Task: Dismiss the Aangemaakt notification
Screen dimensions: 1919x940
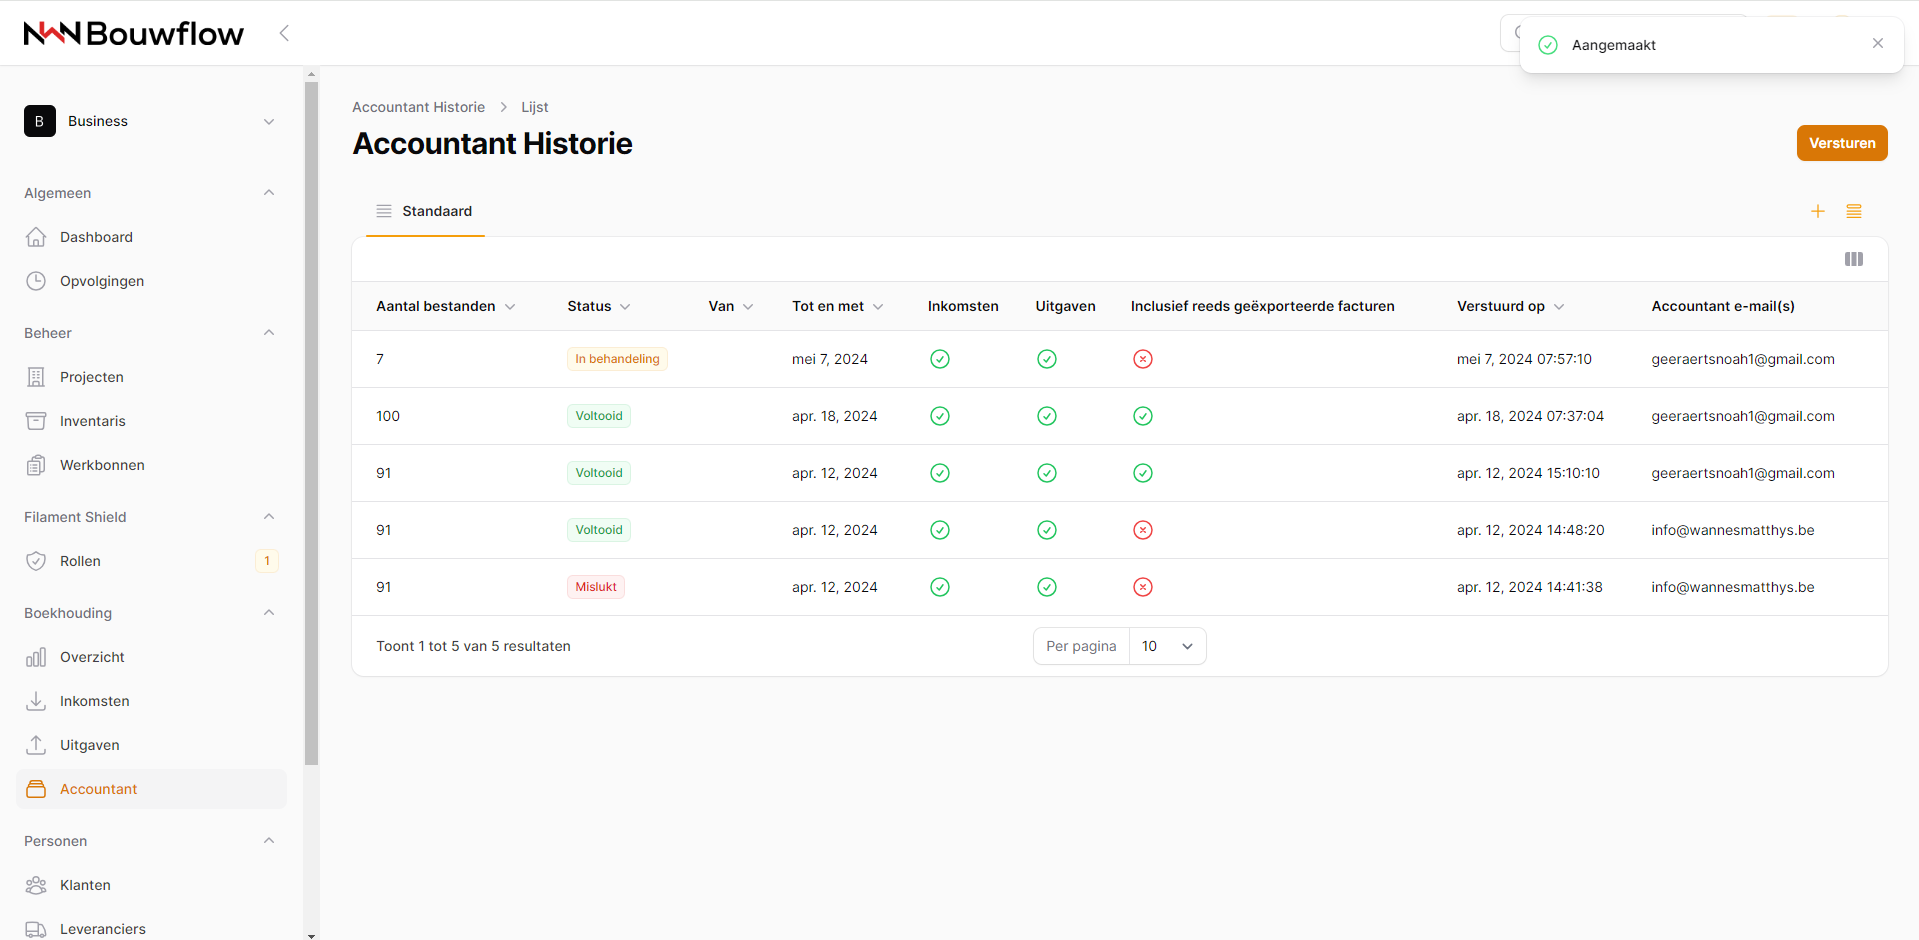Action: point(1878,43)
